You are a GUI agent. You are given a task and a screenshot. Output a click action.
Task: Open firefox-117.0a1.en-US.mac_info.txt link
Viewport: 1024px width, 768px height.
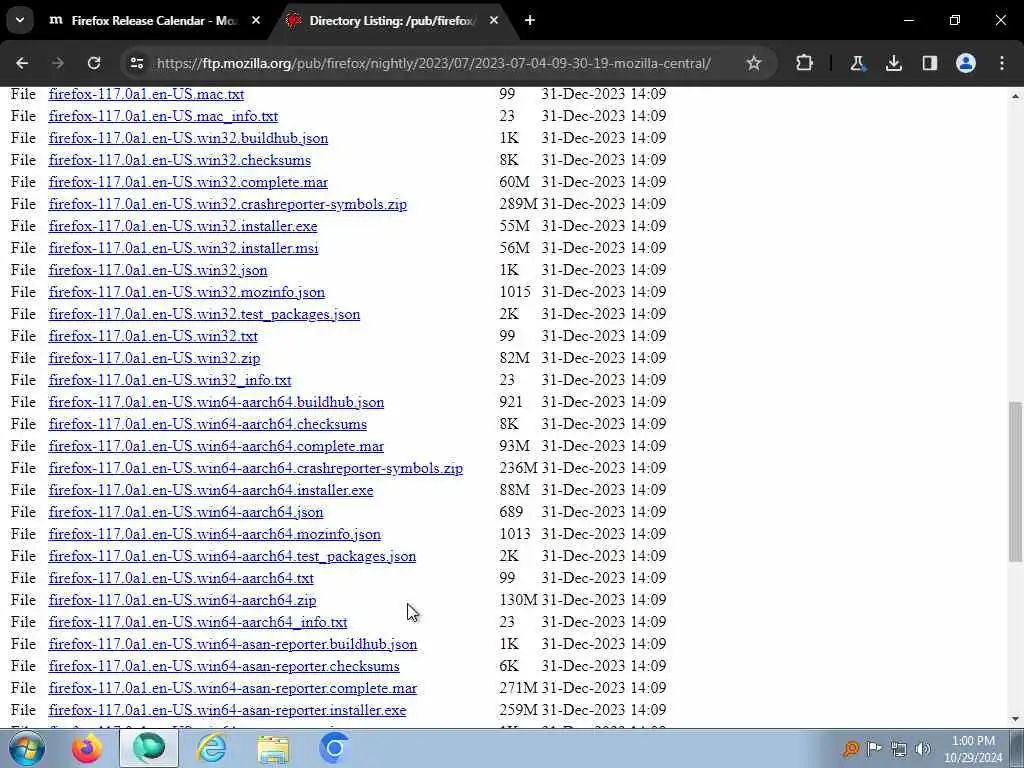pyautogui.click(x=163, y=116)
